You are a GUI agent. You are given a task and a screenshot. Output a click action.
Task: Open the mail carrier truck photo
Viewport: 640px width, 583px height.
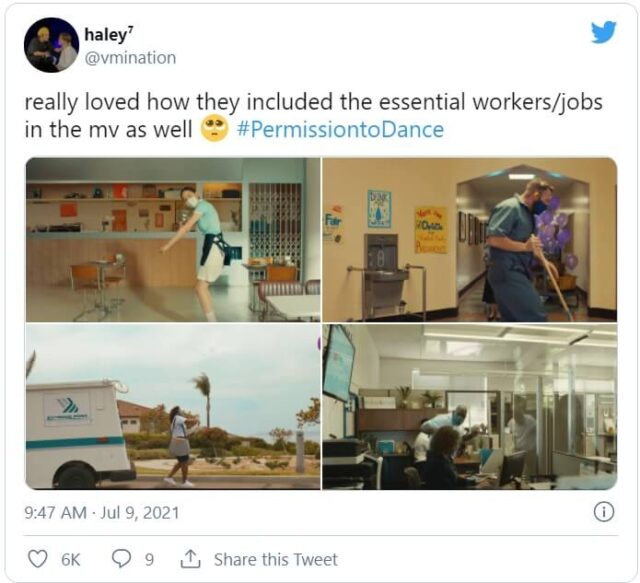(173, 407)
